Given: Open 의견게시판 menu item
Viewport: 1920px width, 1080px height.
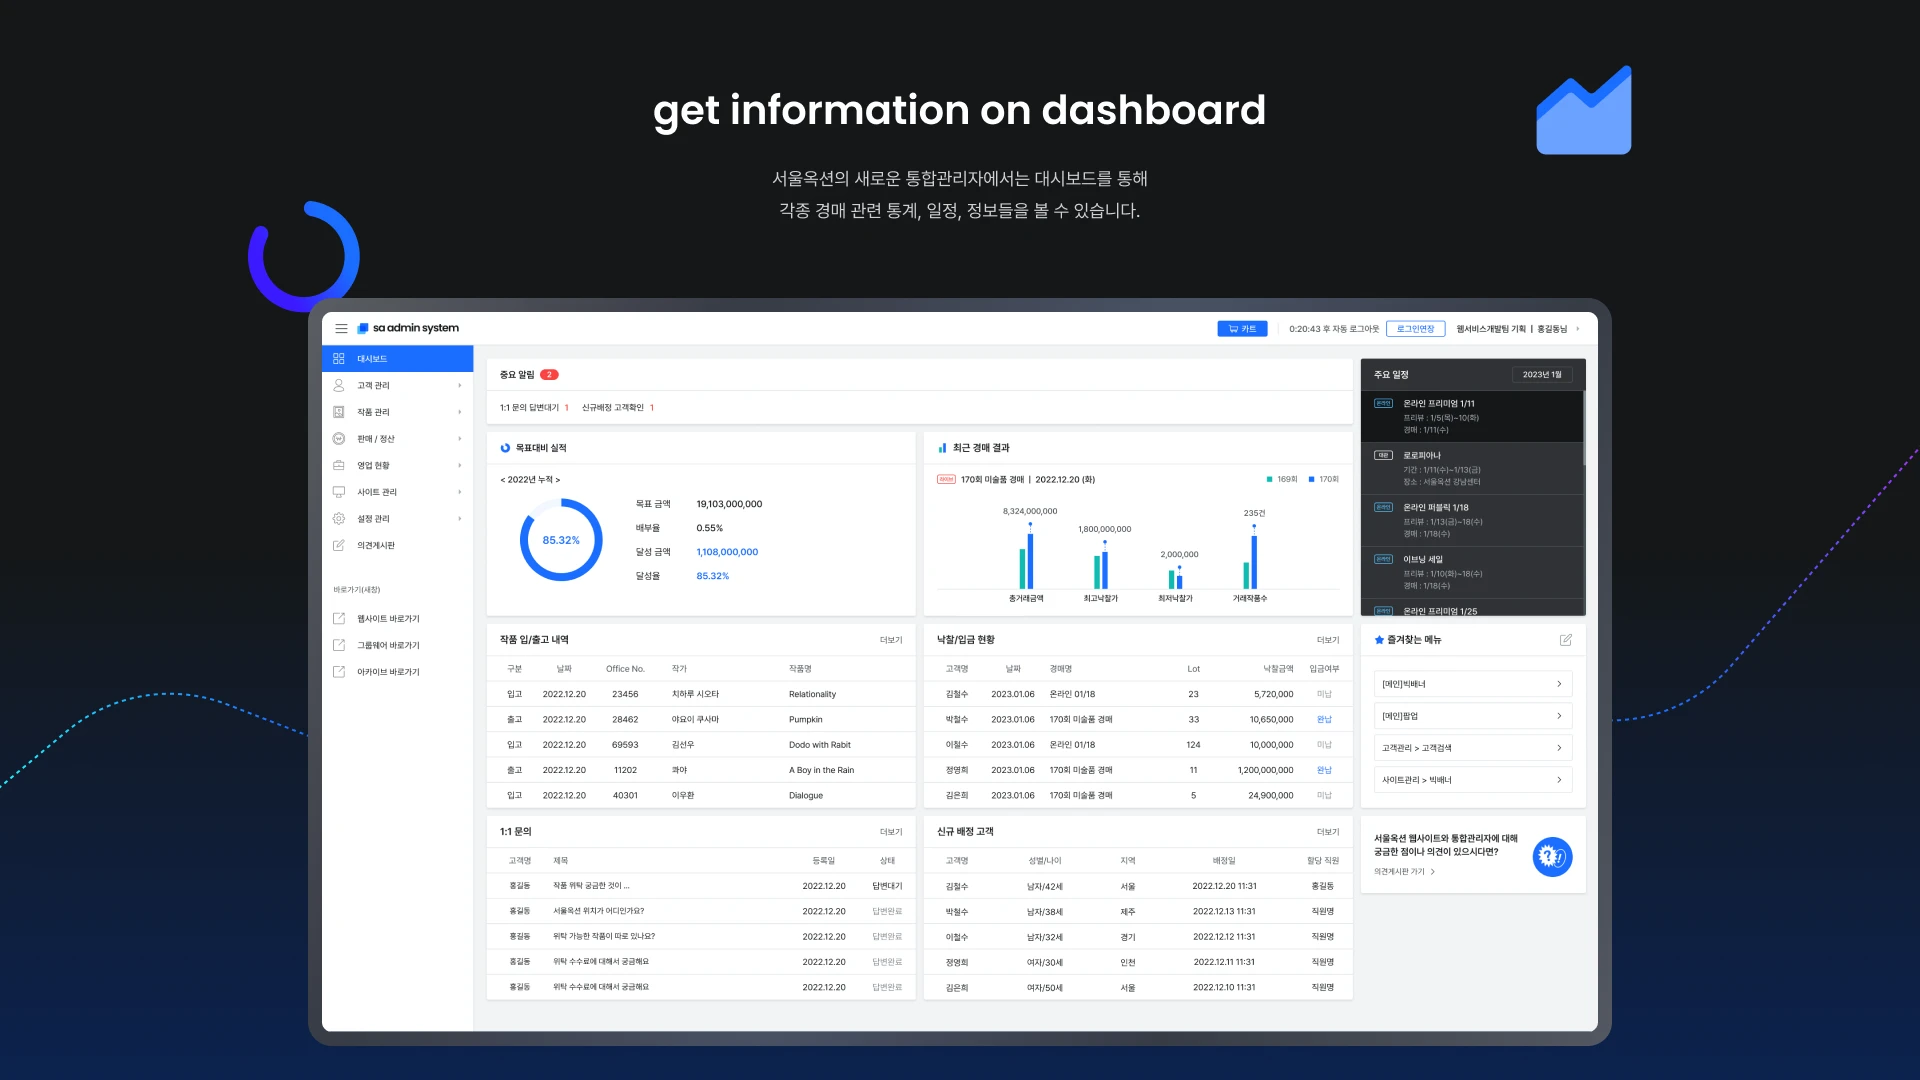Looking at the screenshot, I should 376,546.
